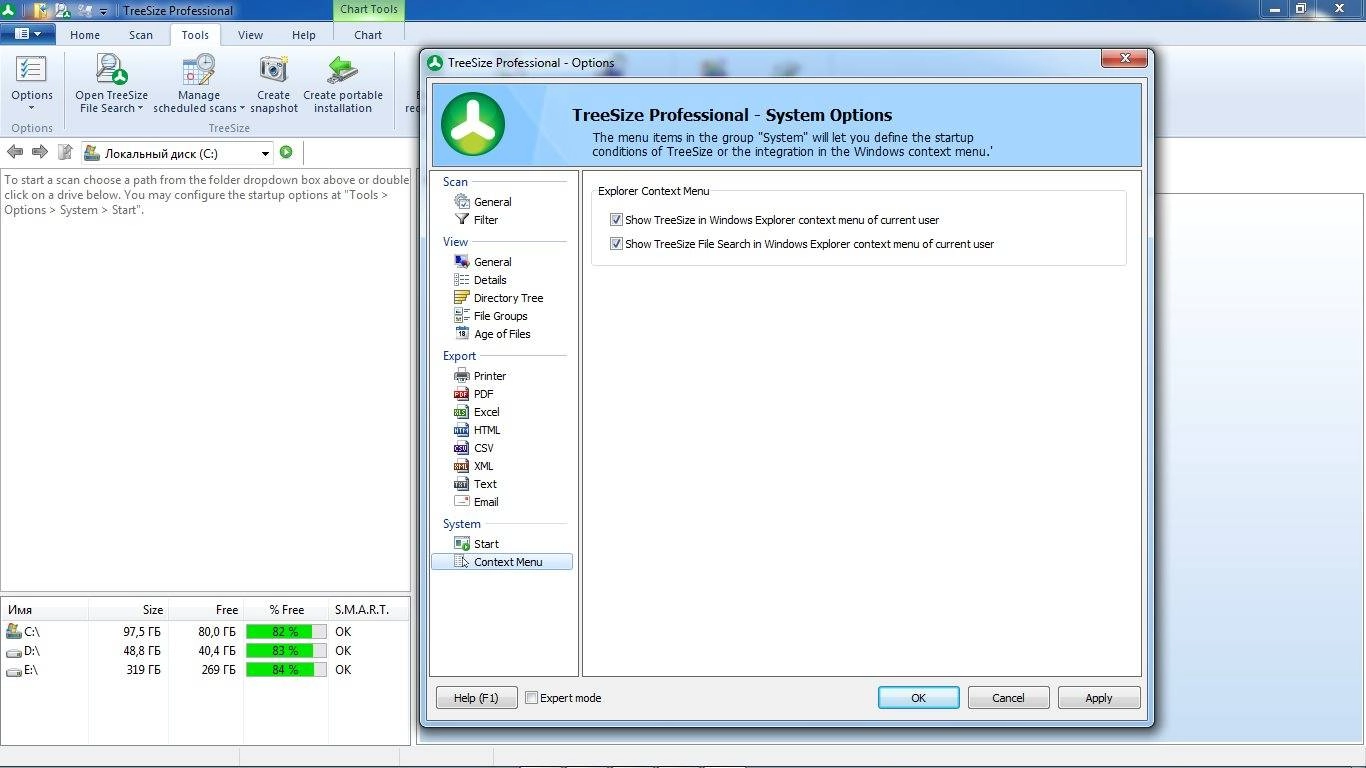
Task: Open the Customize Quick Access Toolbar arrow
Action: [103, 12]
